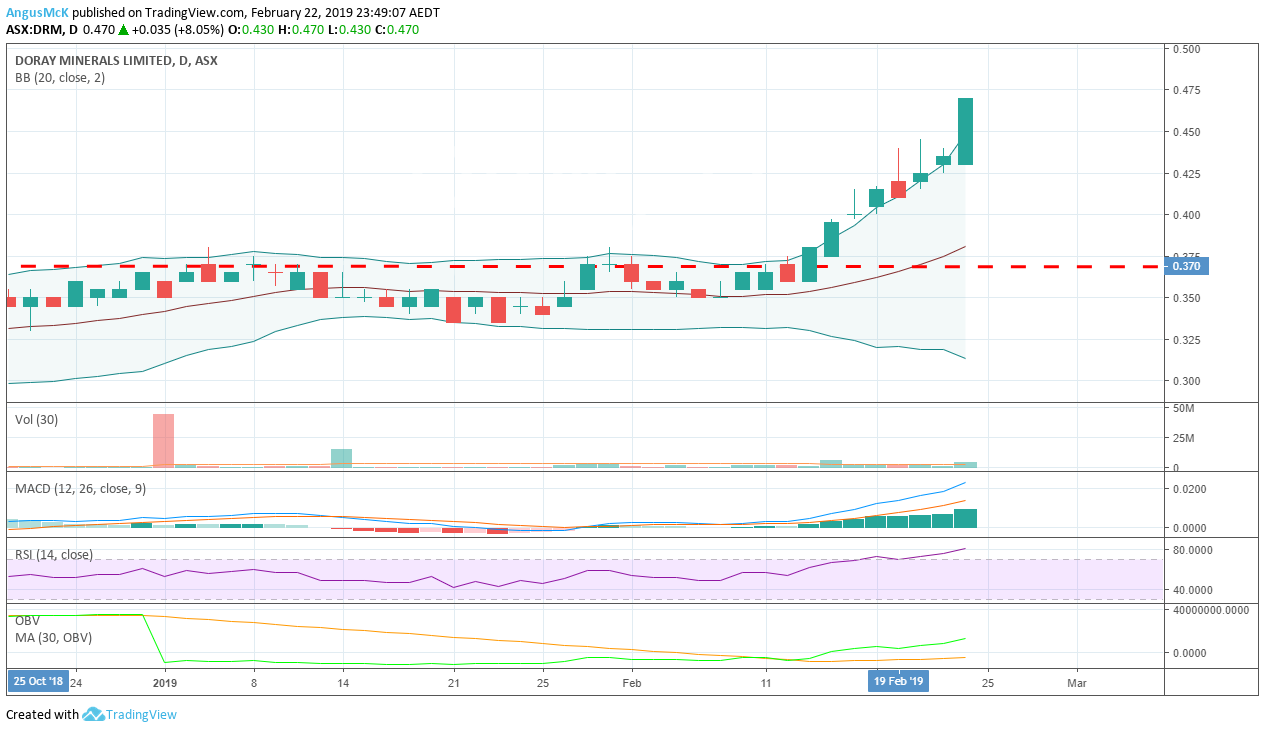Screen dimensions: 1265x732
Task: Click the Feb label on time axis
Action: point(632,683)
